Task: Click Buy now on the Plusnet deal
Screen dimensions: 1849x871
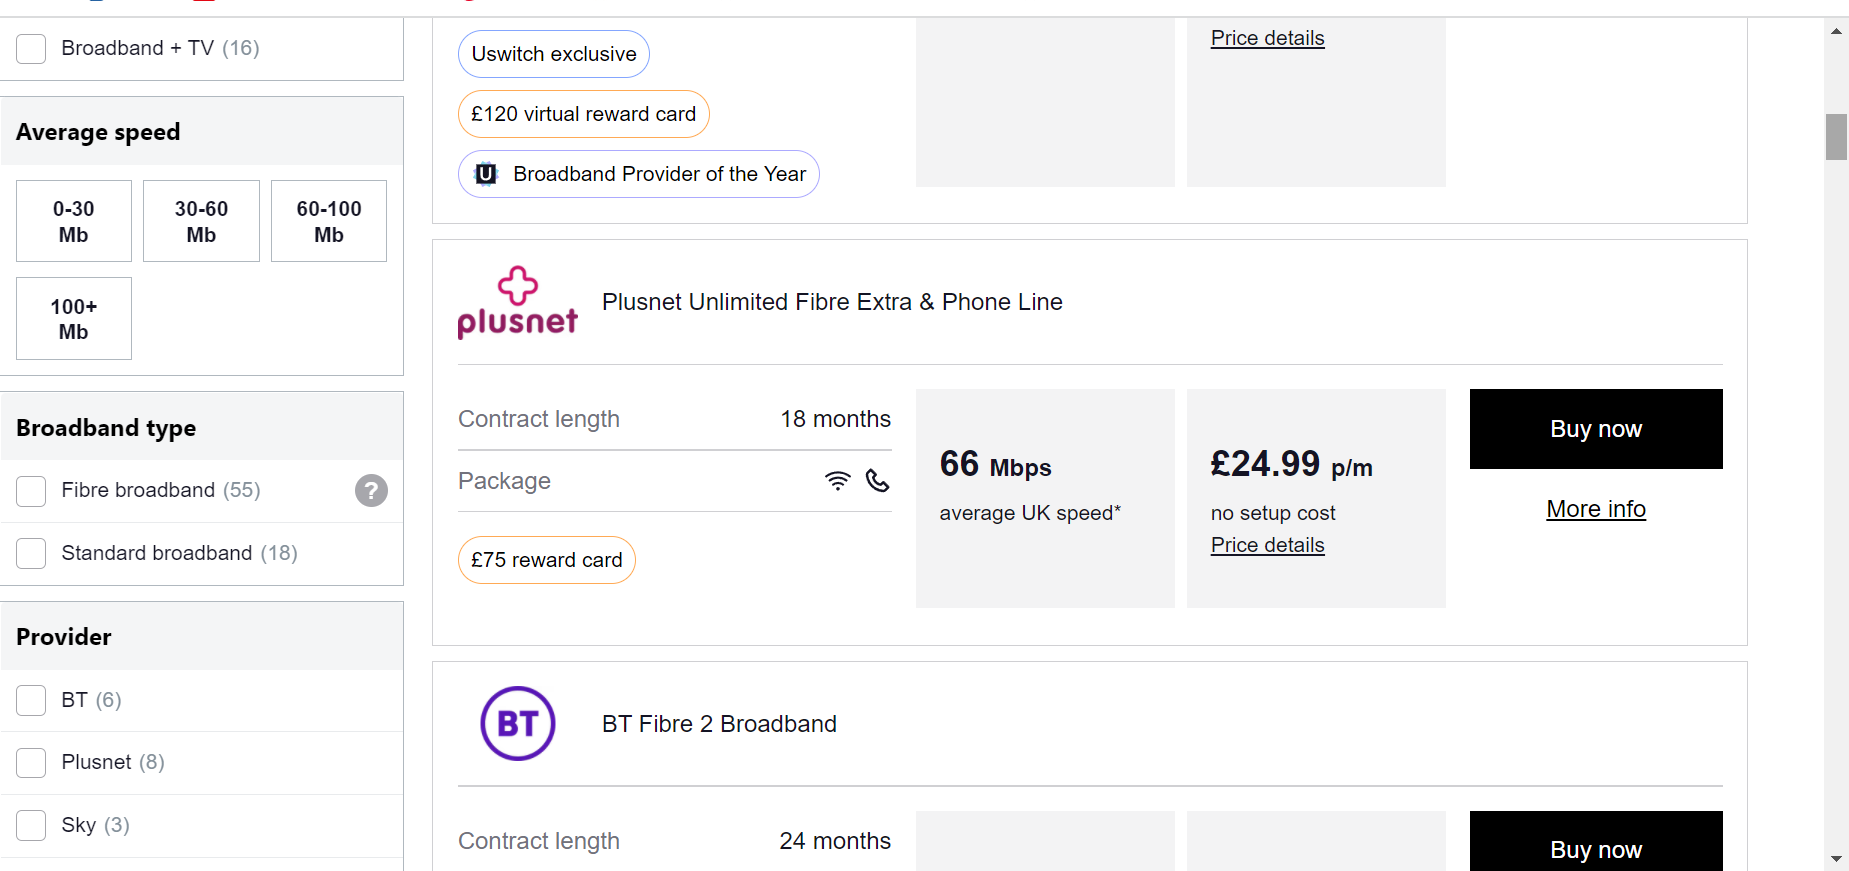Action: (x=1595, y=428)
